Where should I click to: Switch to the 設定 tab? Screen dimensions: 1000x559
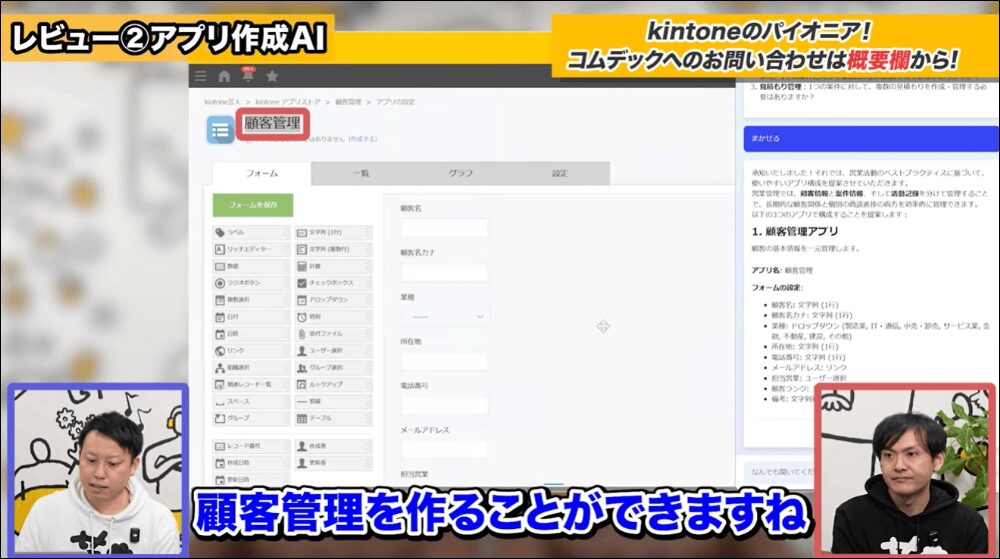tap(559, 173)
